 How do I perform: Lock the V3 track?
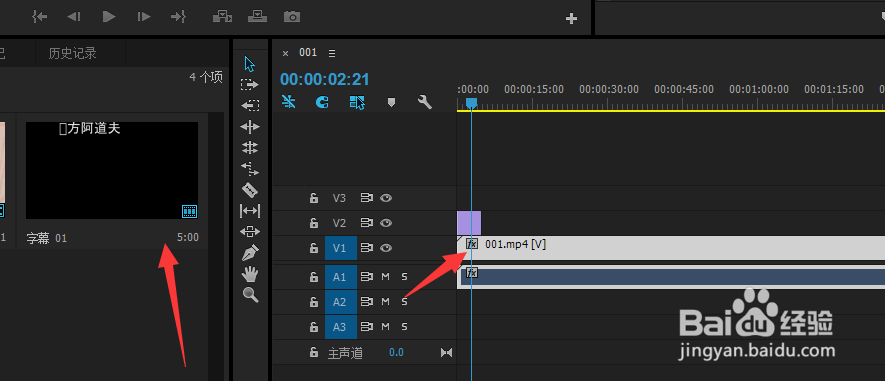click(x=313, y=198)
